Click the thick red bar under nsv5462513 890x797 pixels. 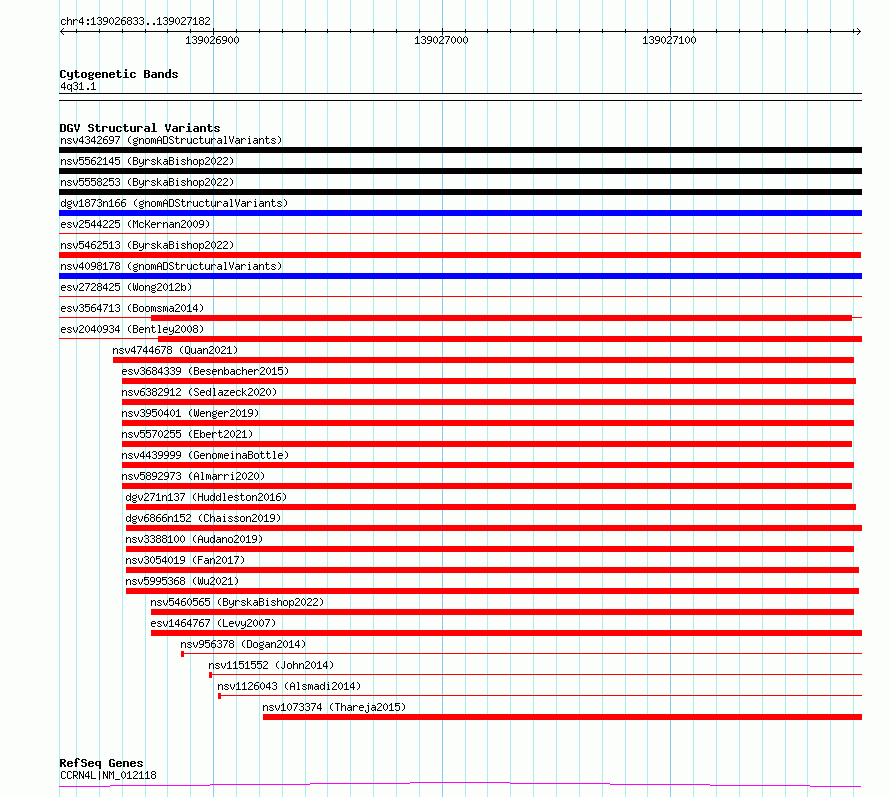(460, 255)
